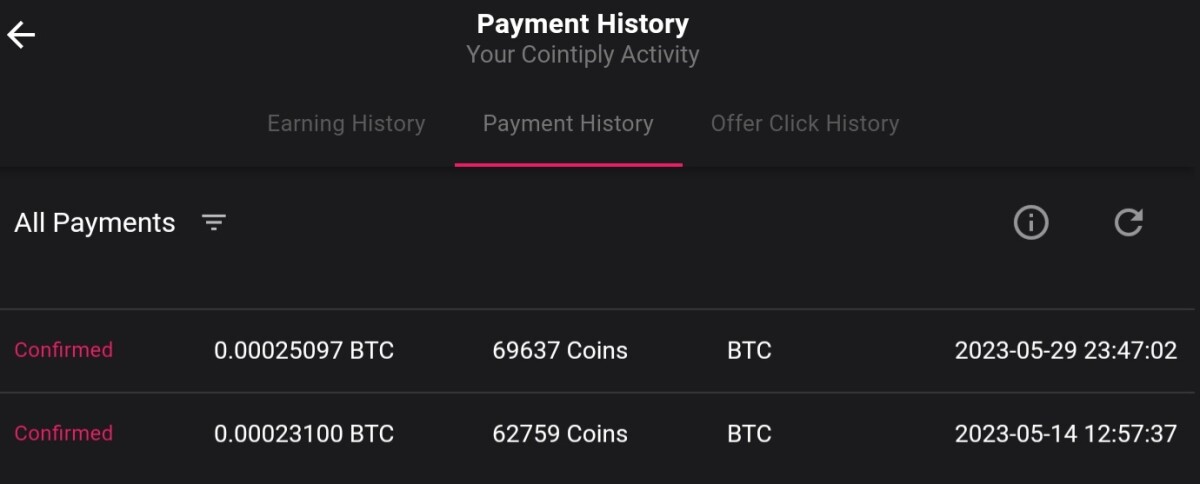This screenshot has height=484, width=1200.
Task: Go back using the arrow icon
Action: (x=21, y=35)
